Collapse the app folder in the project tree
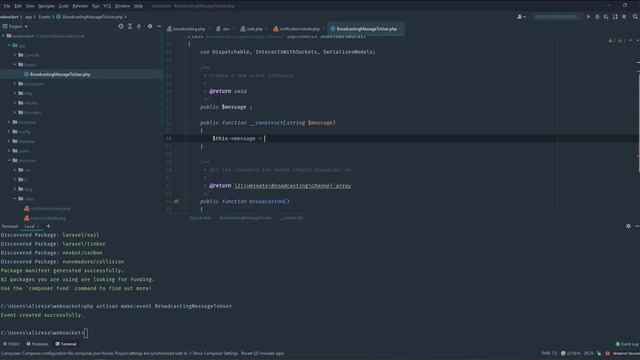 tap(9, 45)
